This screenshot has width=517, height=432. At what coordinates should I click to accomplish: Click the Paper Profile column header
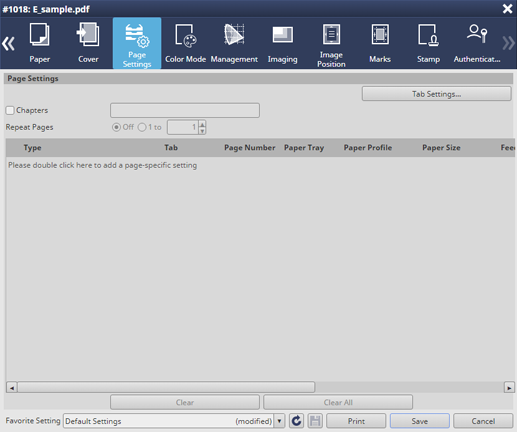click(x=368, y=148)
